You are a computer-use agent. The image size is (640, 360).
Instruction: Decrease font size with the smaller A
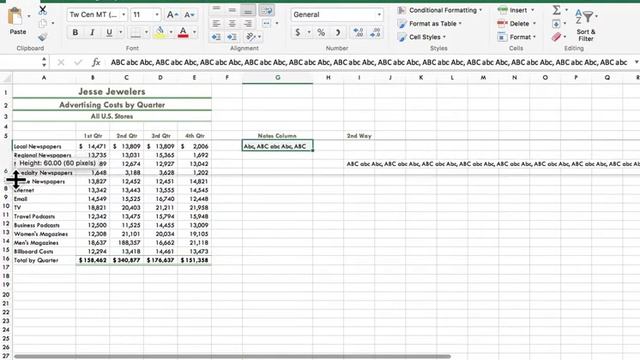pyautogui.click(x=188, y=15)
